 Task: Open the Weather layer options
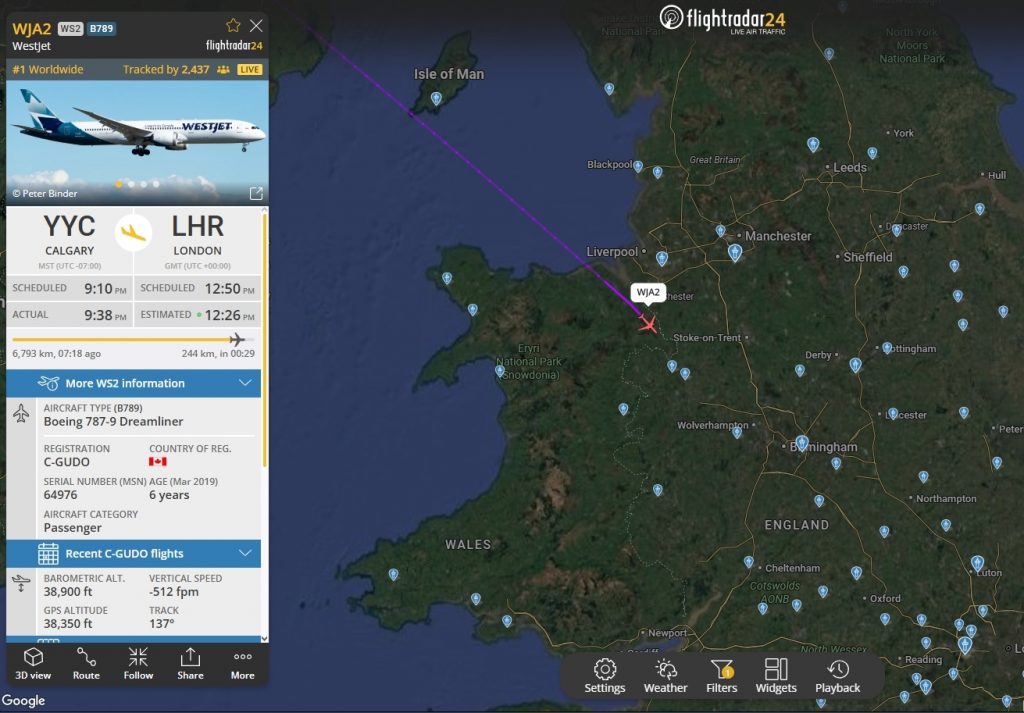[x=665, y=676]
